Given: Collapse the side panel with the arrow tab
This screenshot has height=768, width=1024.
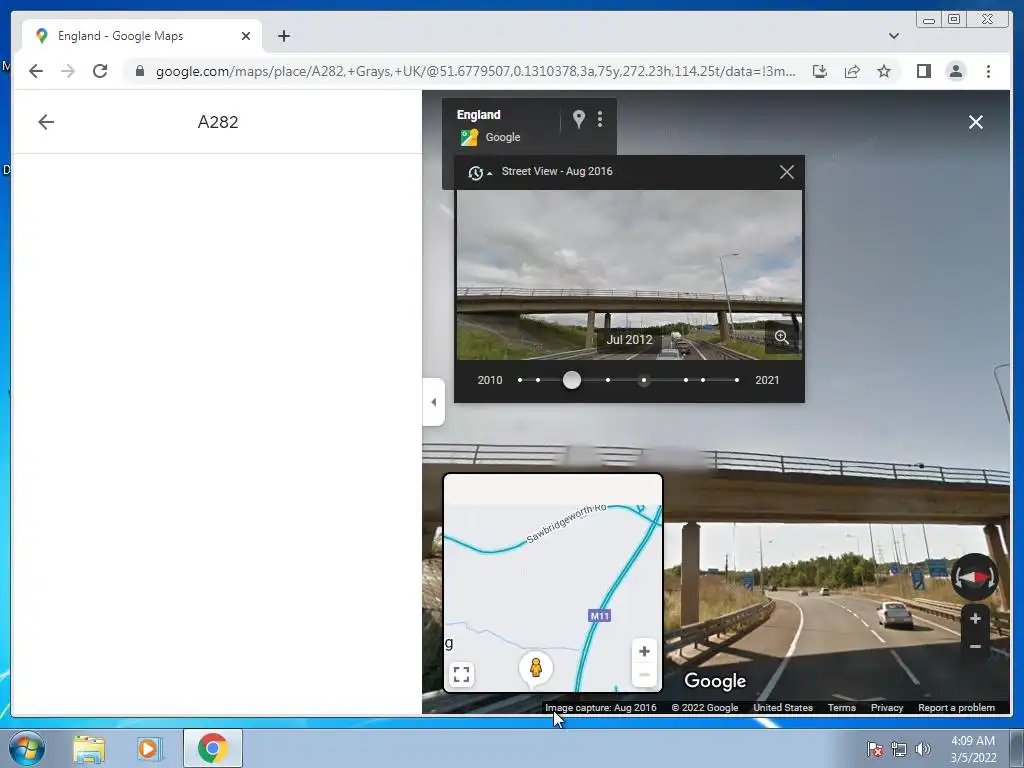Looking at the screenshot, I should coord(434,402).
